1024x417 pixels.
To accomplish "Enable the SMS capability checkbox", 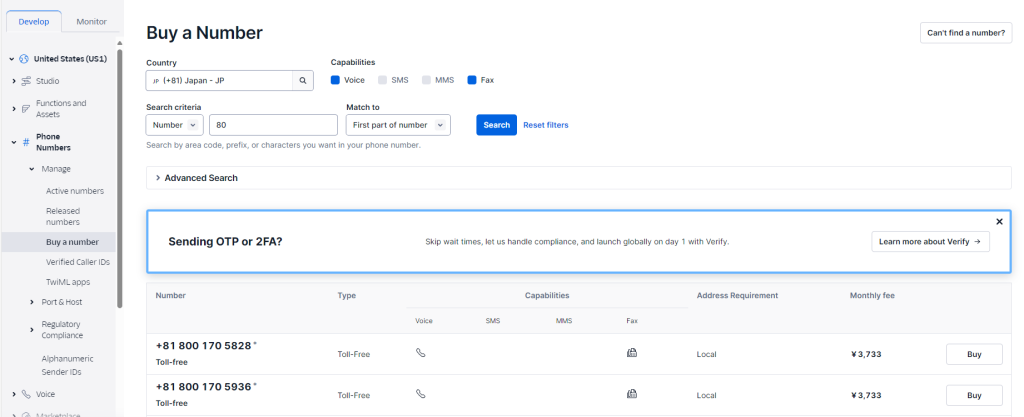I will (x=382, y=80).
